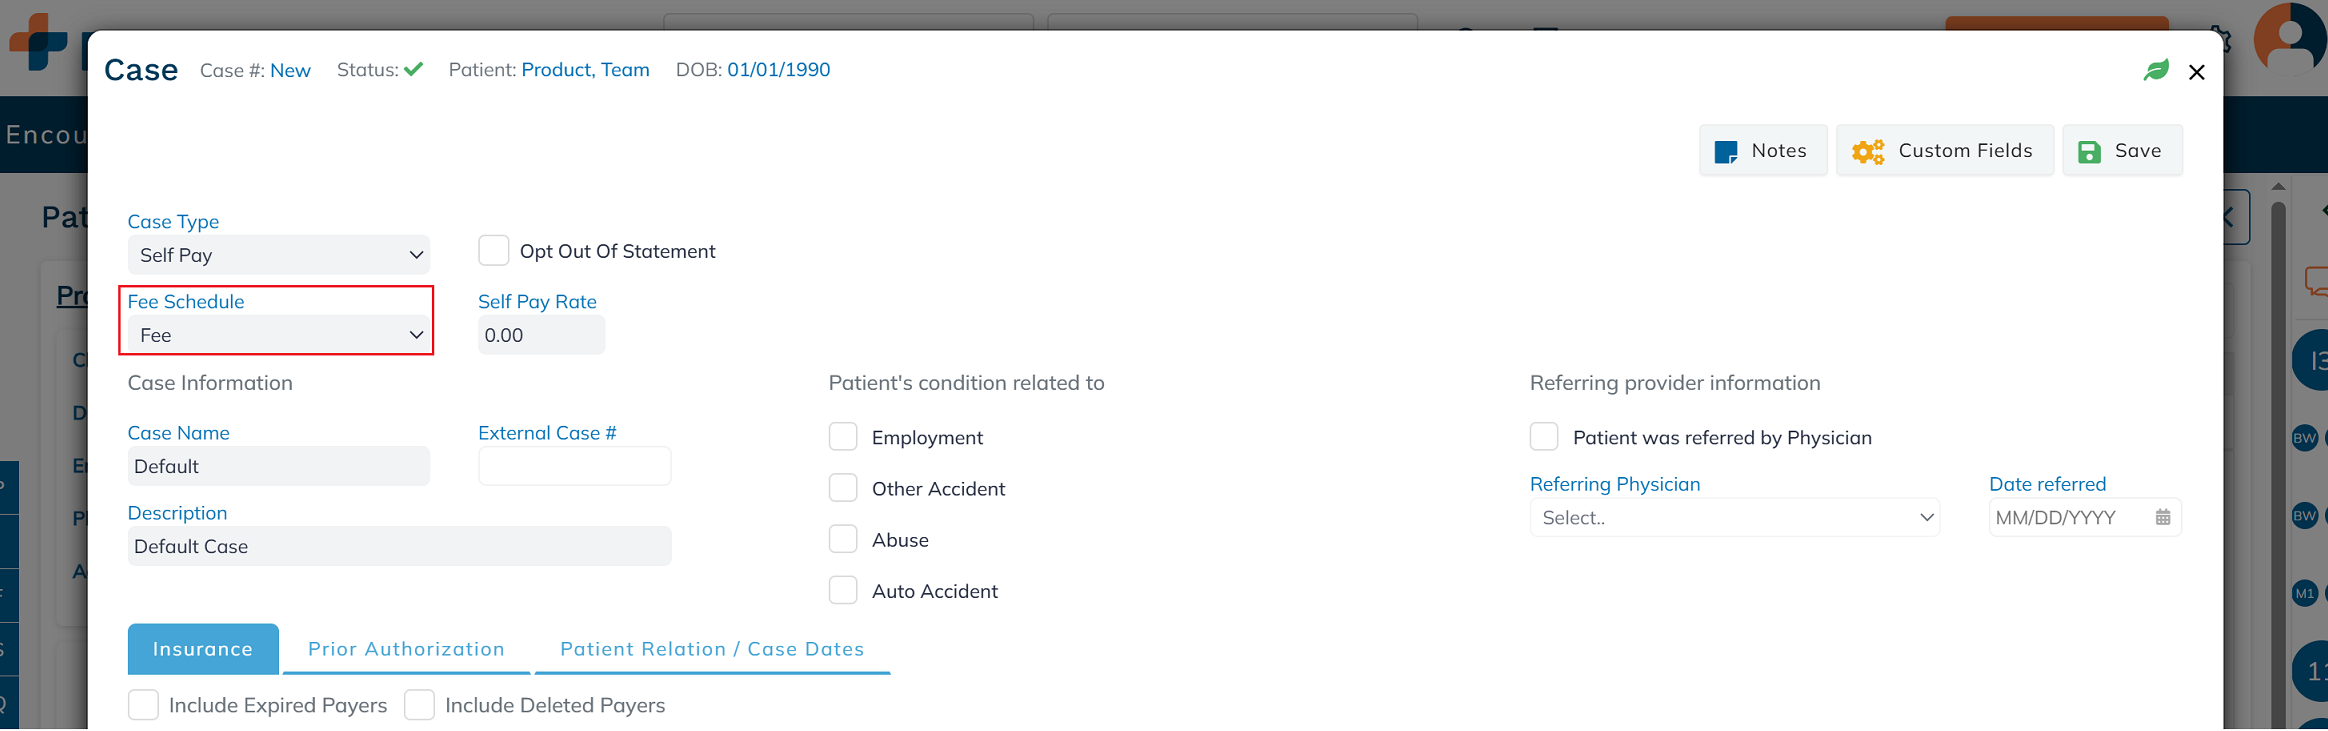2328x731 pixels.
Task: Close the Case dialog with X
Action: click(2196, 72)
